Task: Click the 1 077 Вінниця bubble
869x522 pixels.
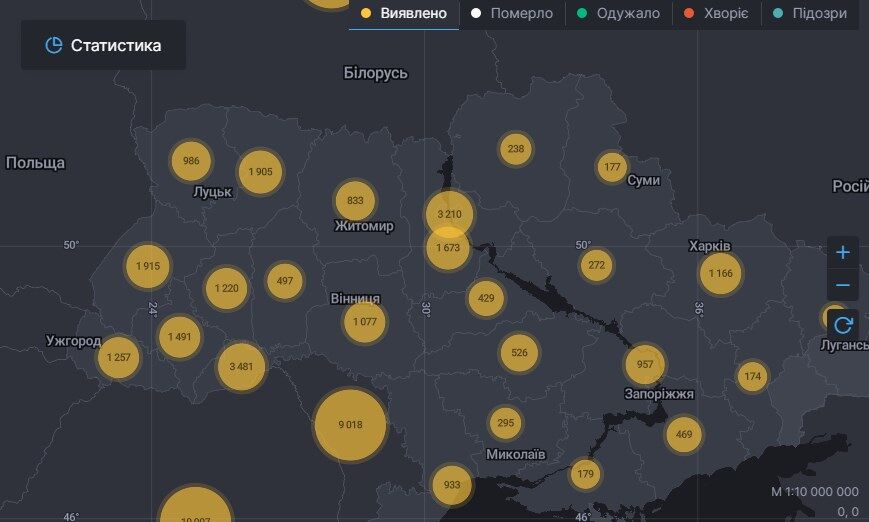Action: [364, 322]
